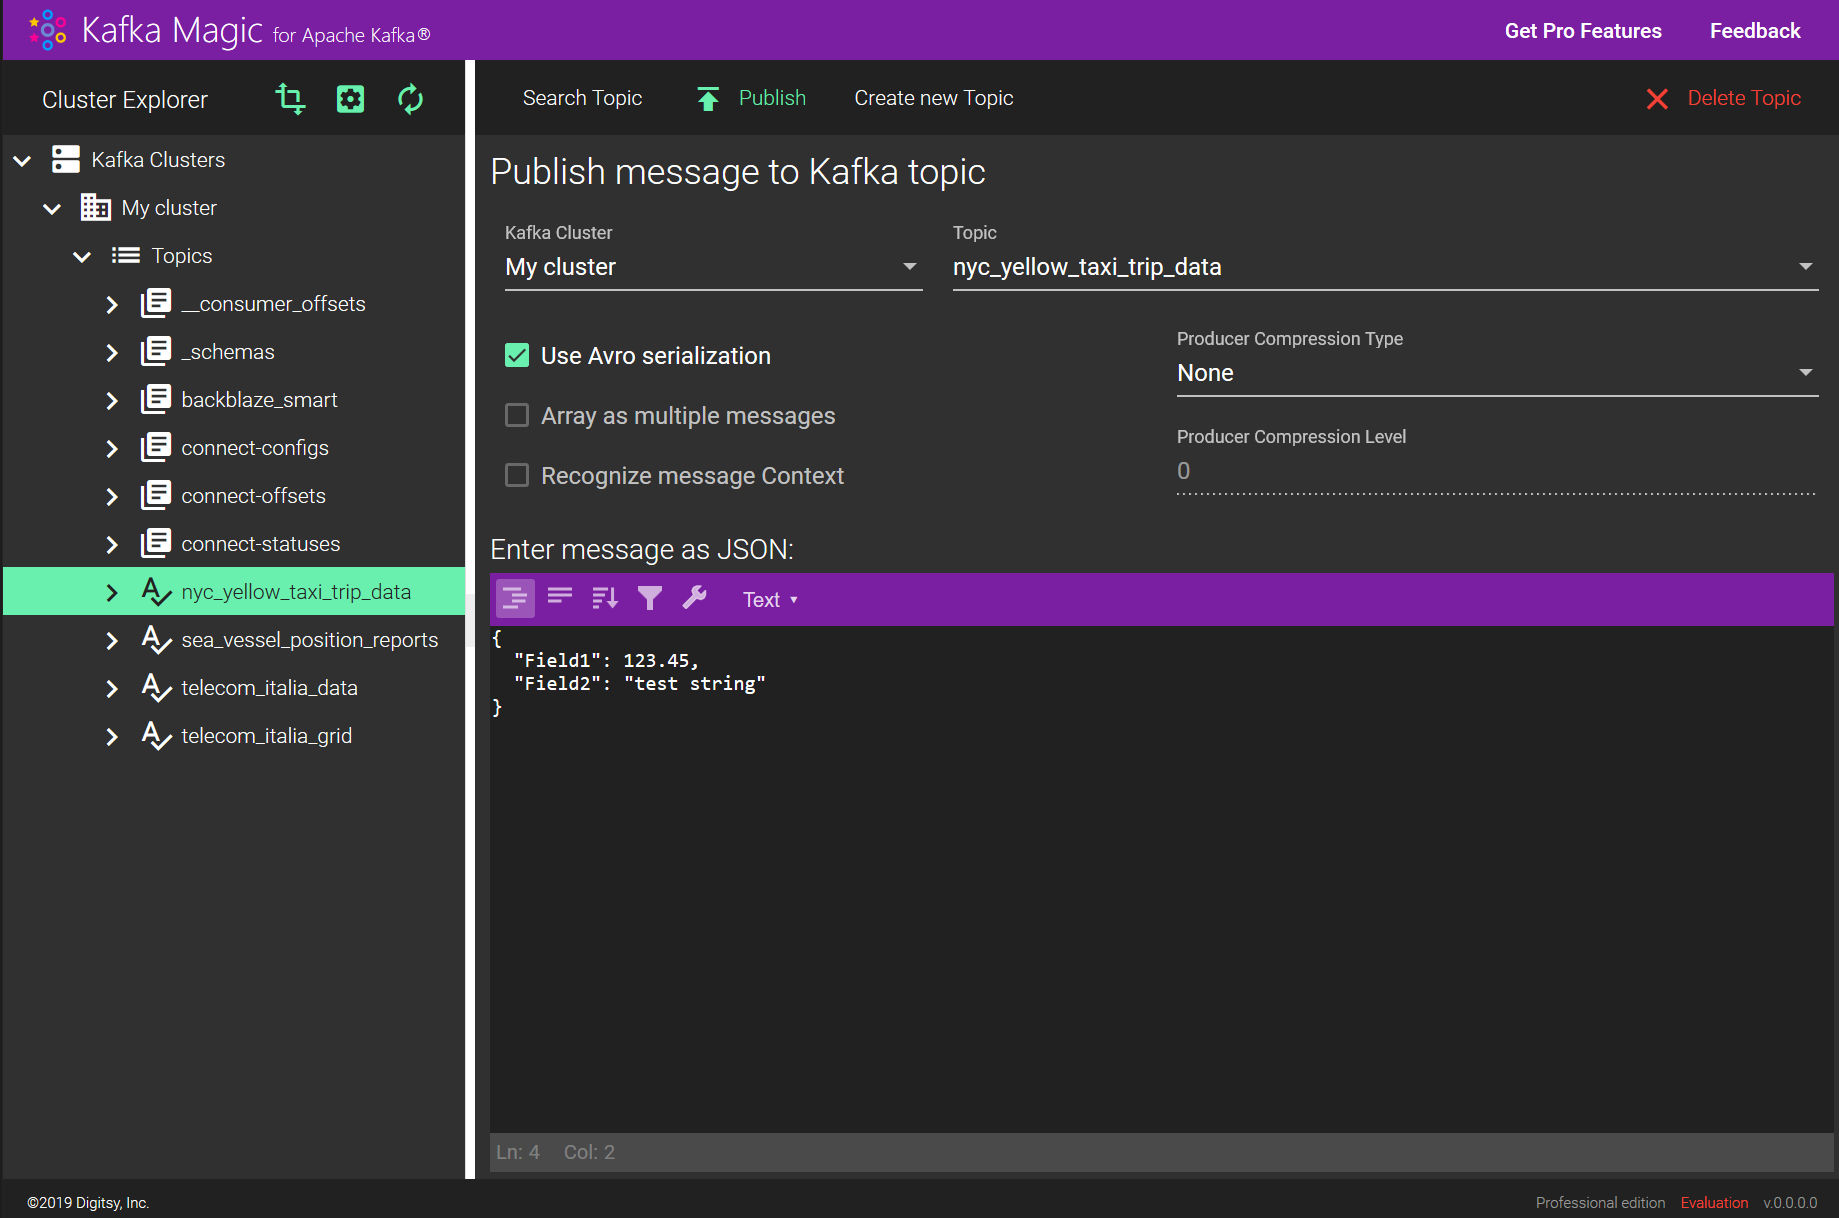Click the connect-configs topic icon
Viewport: 1839px width, 1218px height.
coord(156,447)
